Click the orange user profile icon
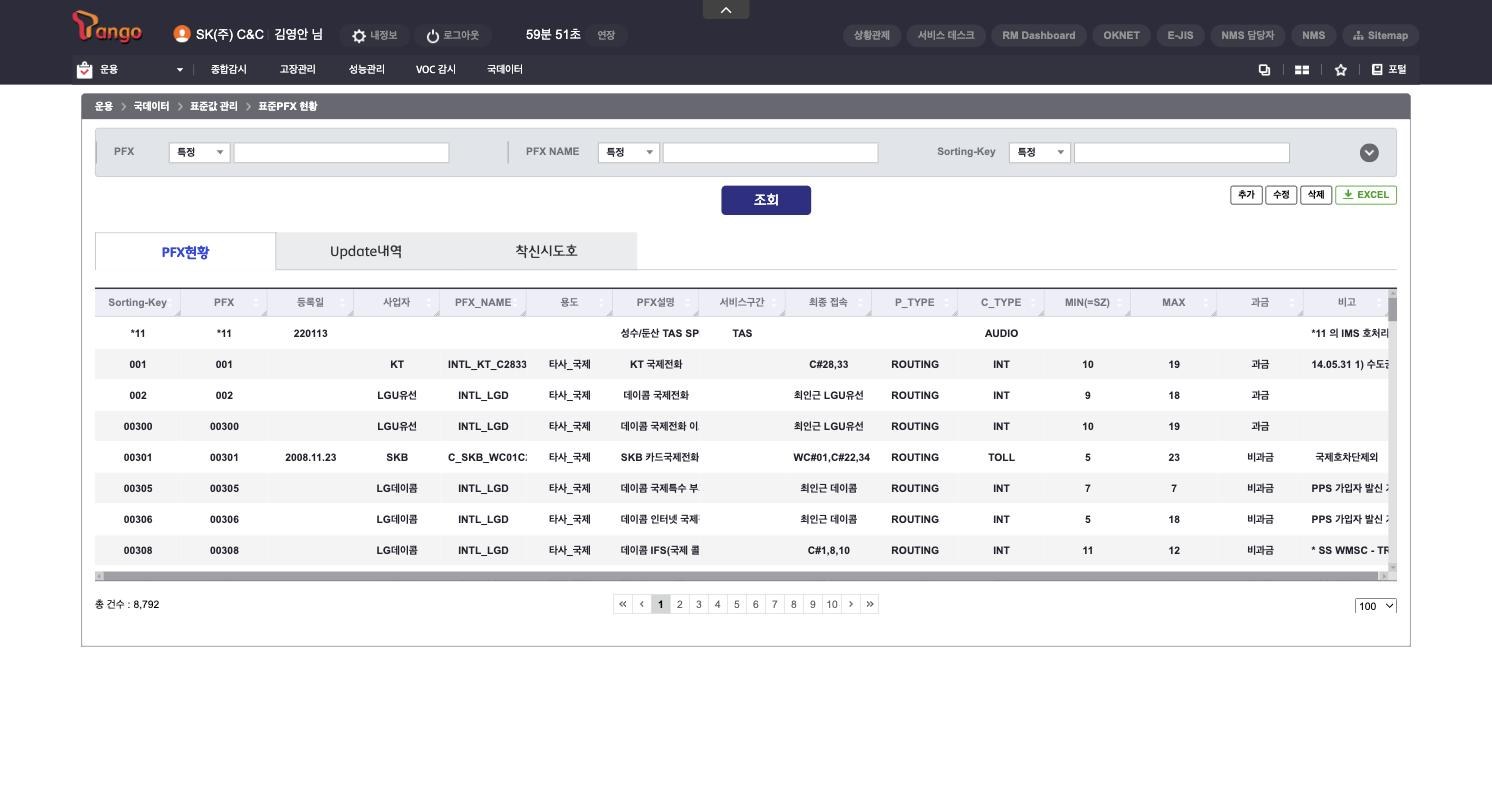This screenshot has height=812, width=1492. [x=181, y=34]
